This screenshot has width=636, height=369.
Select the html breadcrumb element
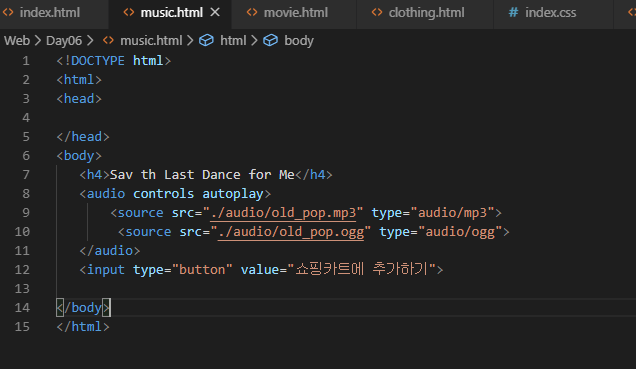point(233,41)
